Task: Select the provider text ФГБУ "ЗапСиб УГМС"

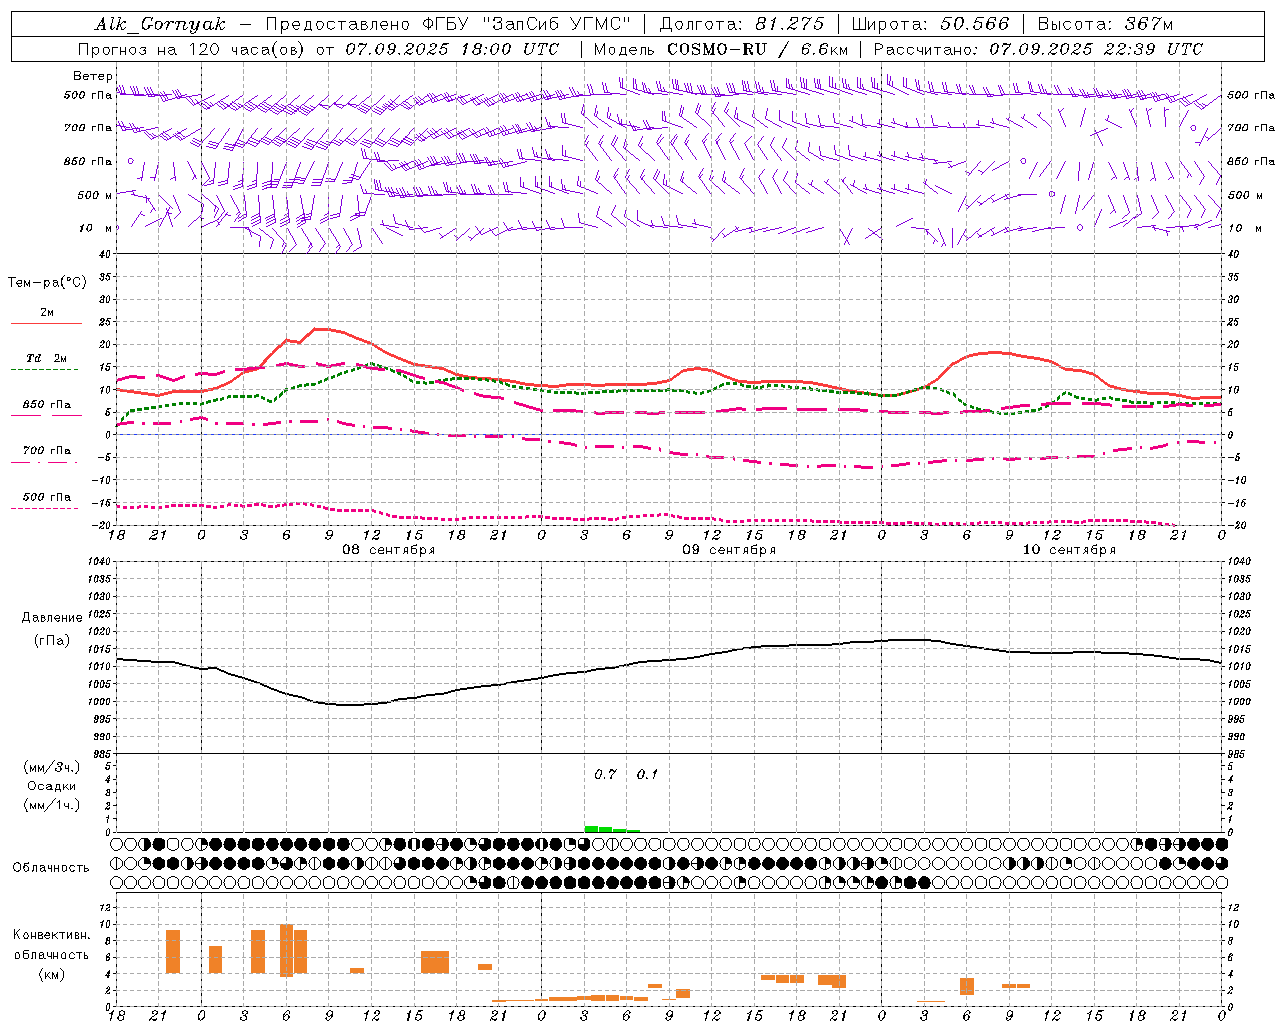Action: pyautogui.click(x=526, y=24)
